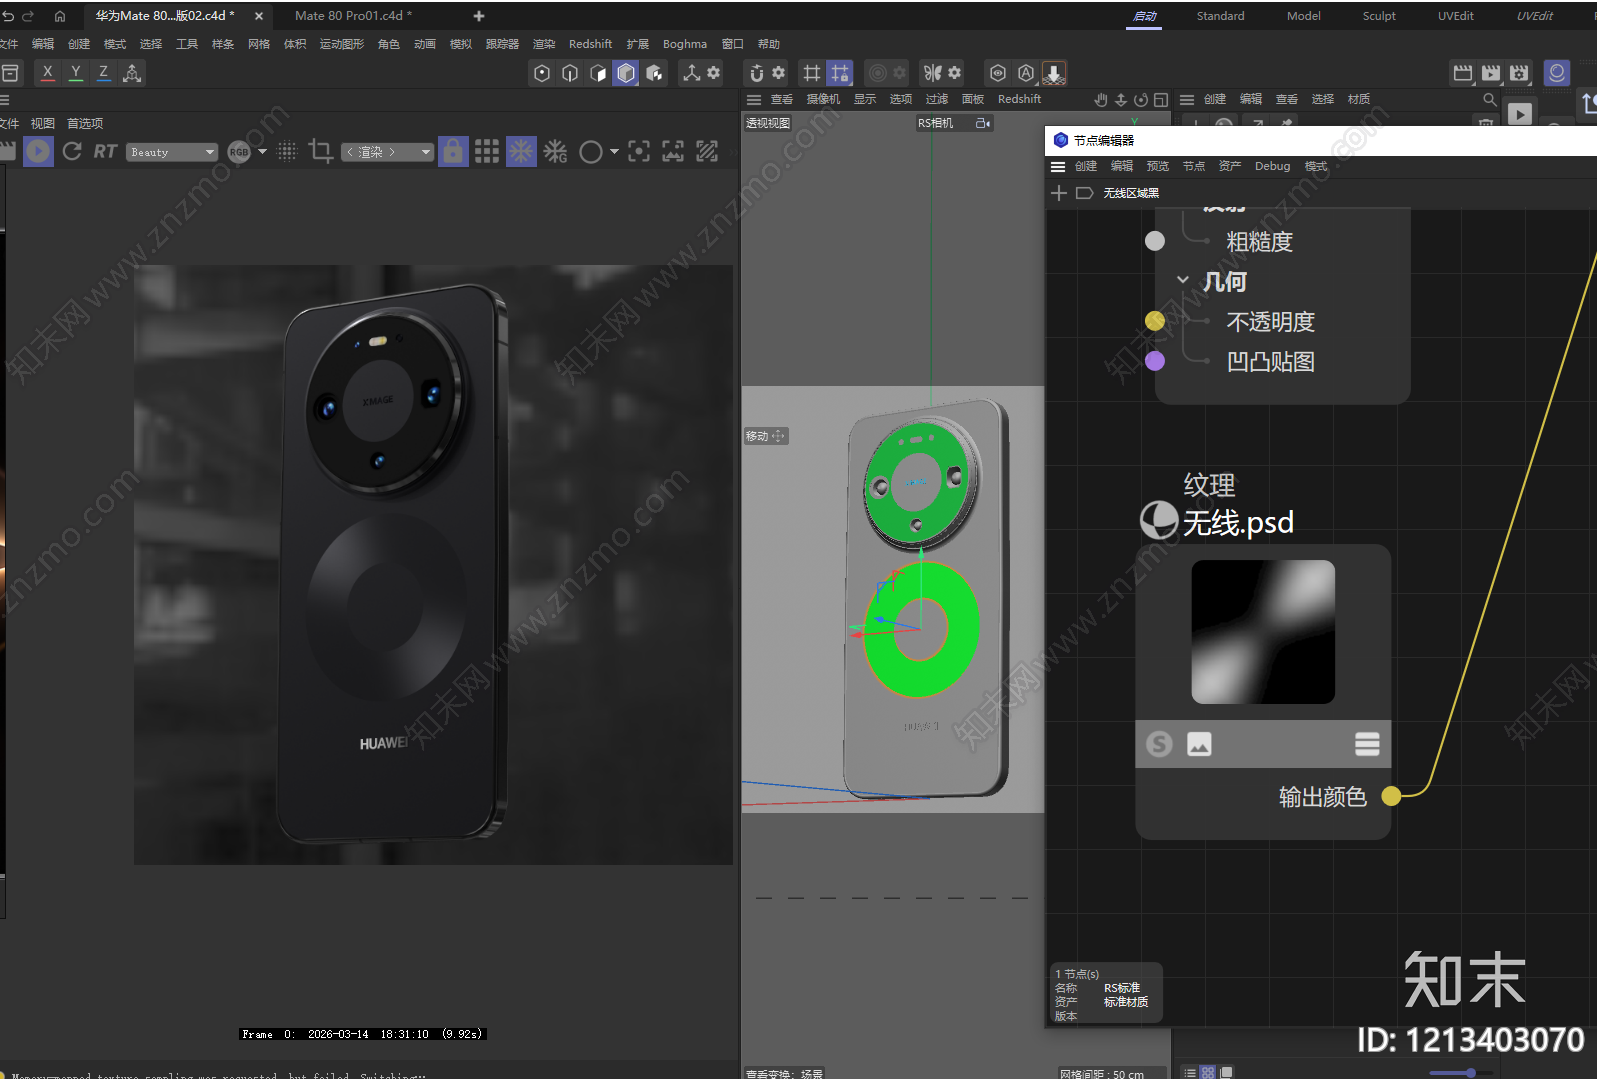Open the viewport 过滤 menu
1597x1079 pixels.
(x=937, y=99)
